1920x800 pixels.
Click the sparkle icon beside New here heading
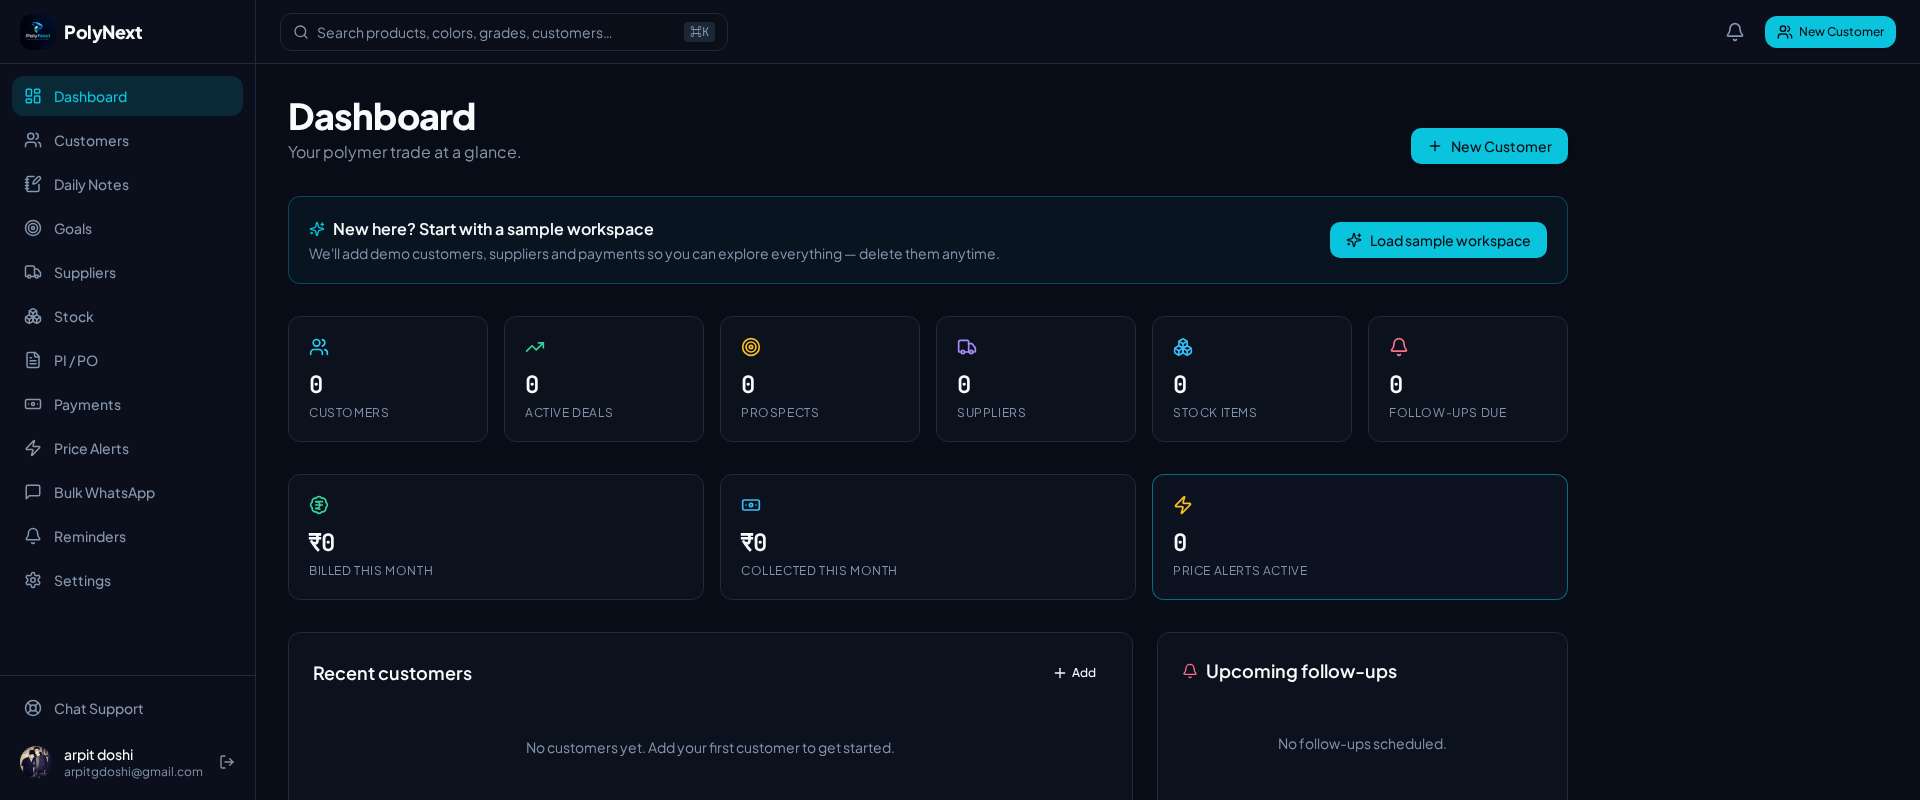click(x=317, y=229)
